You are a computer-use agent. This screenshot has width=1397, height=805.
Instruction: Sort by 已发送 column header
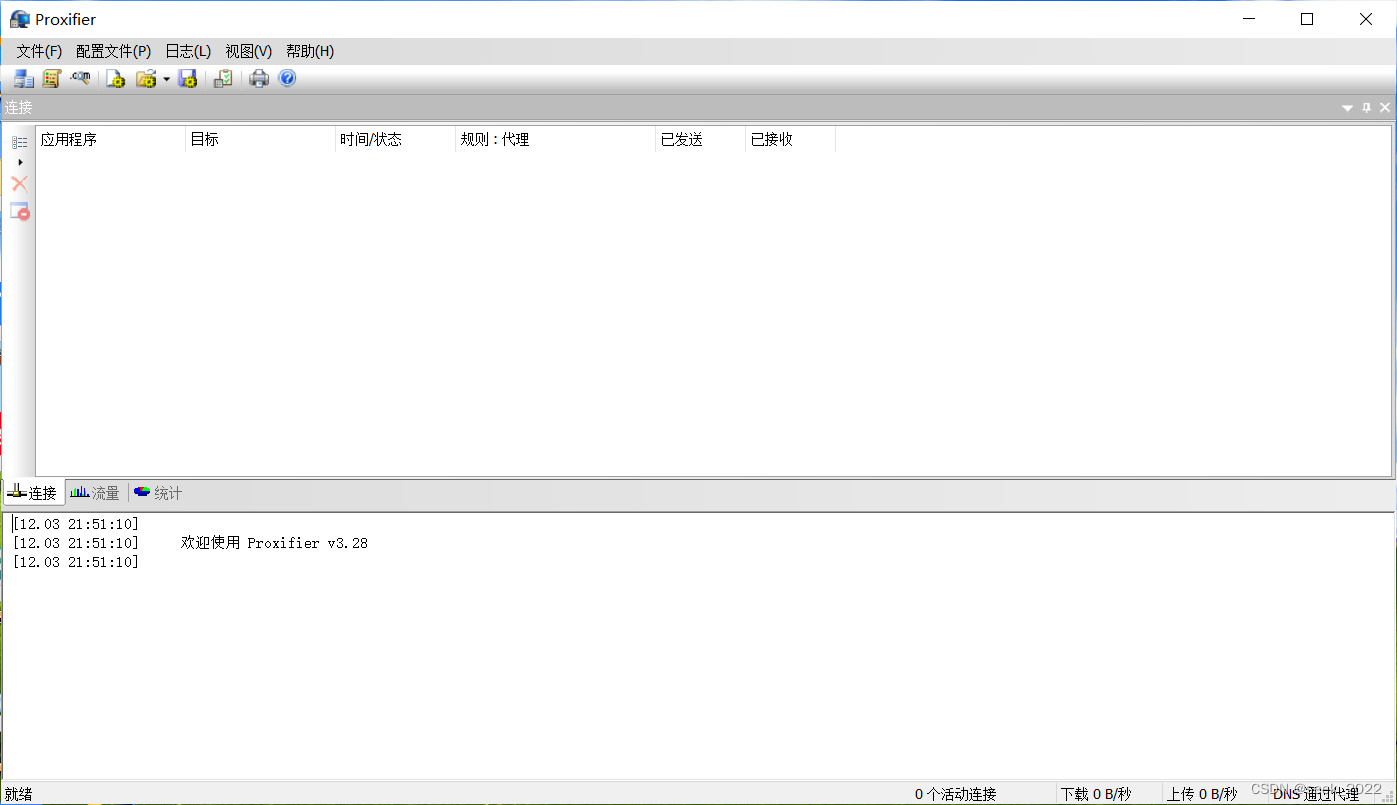tap(701, 139)
